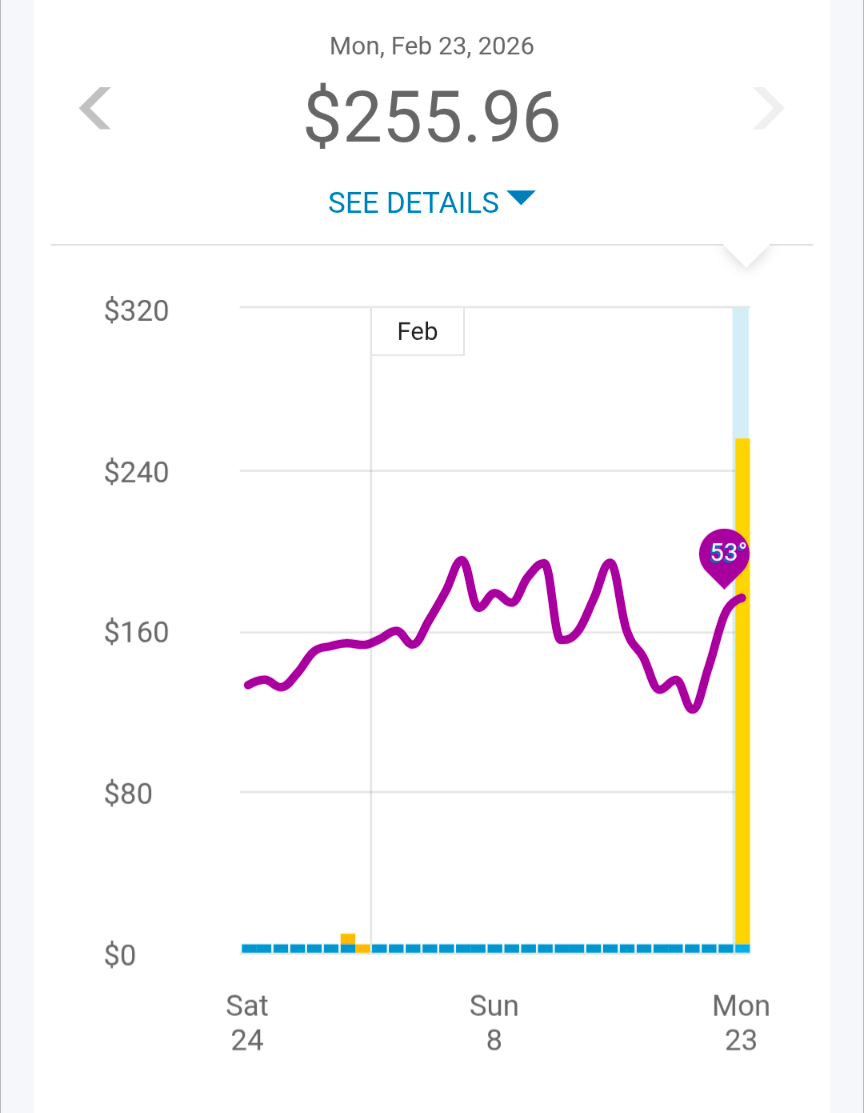Click the $320 y-axis label
864x1113 pixels.
point(136,311)
